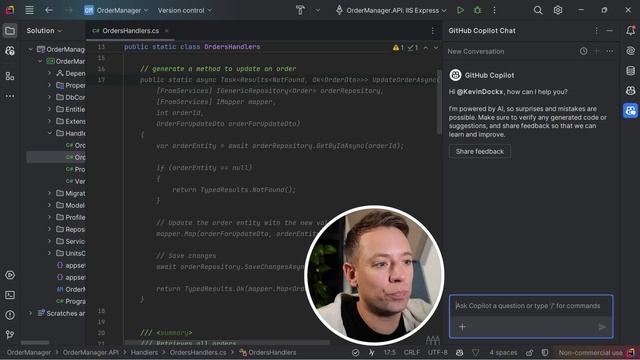The height and width of the screenshot is (360, 640).
Task: Open conversation more options ellipsis
Action: [x=610, y=51]
